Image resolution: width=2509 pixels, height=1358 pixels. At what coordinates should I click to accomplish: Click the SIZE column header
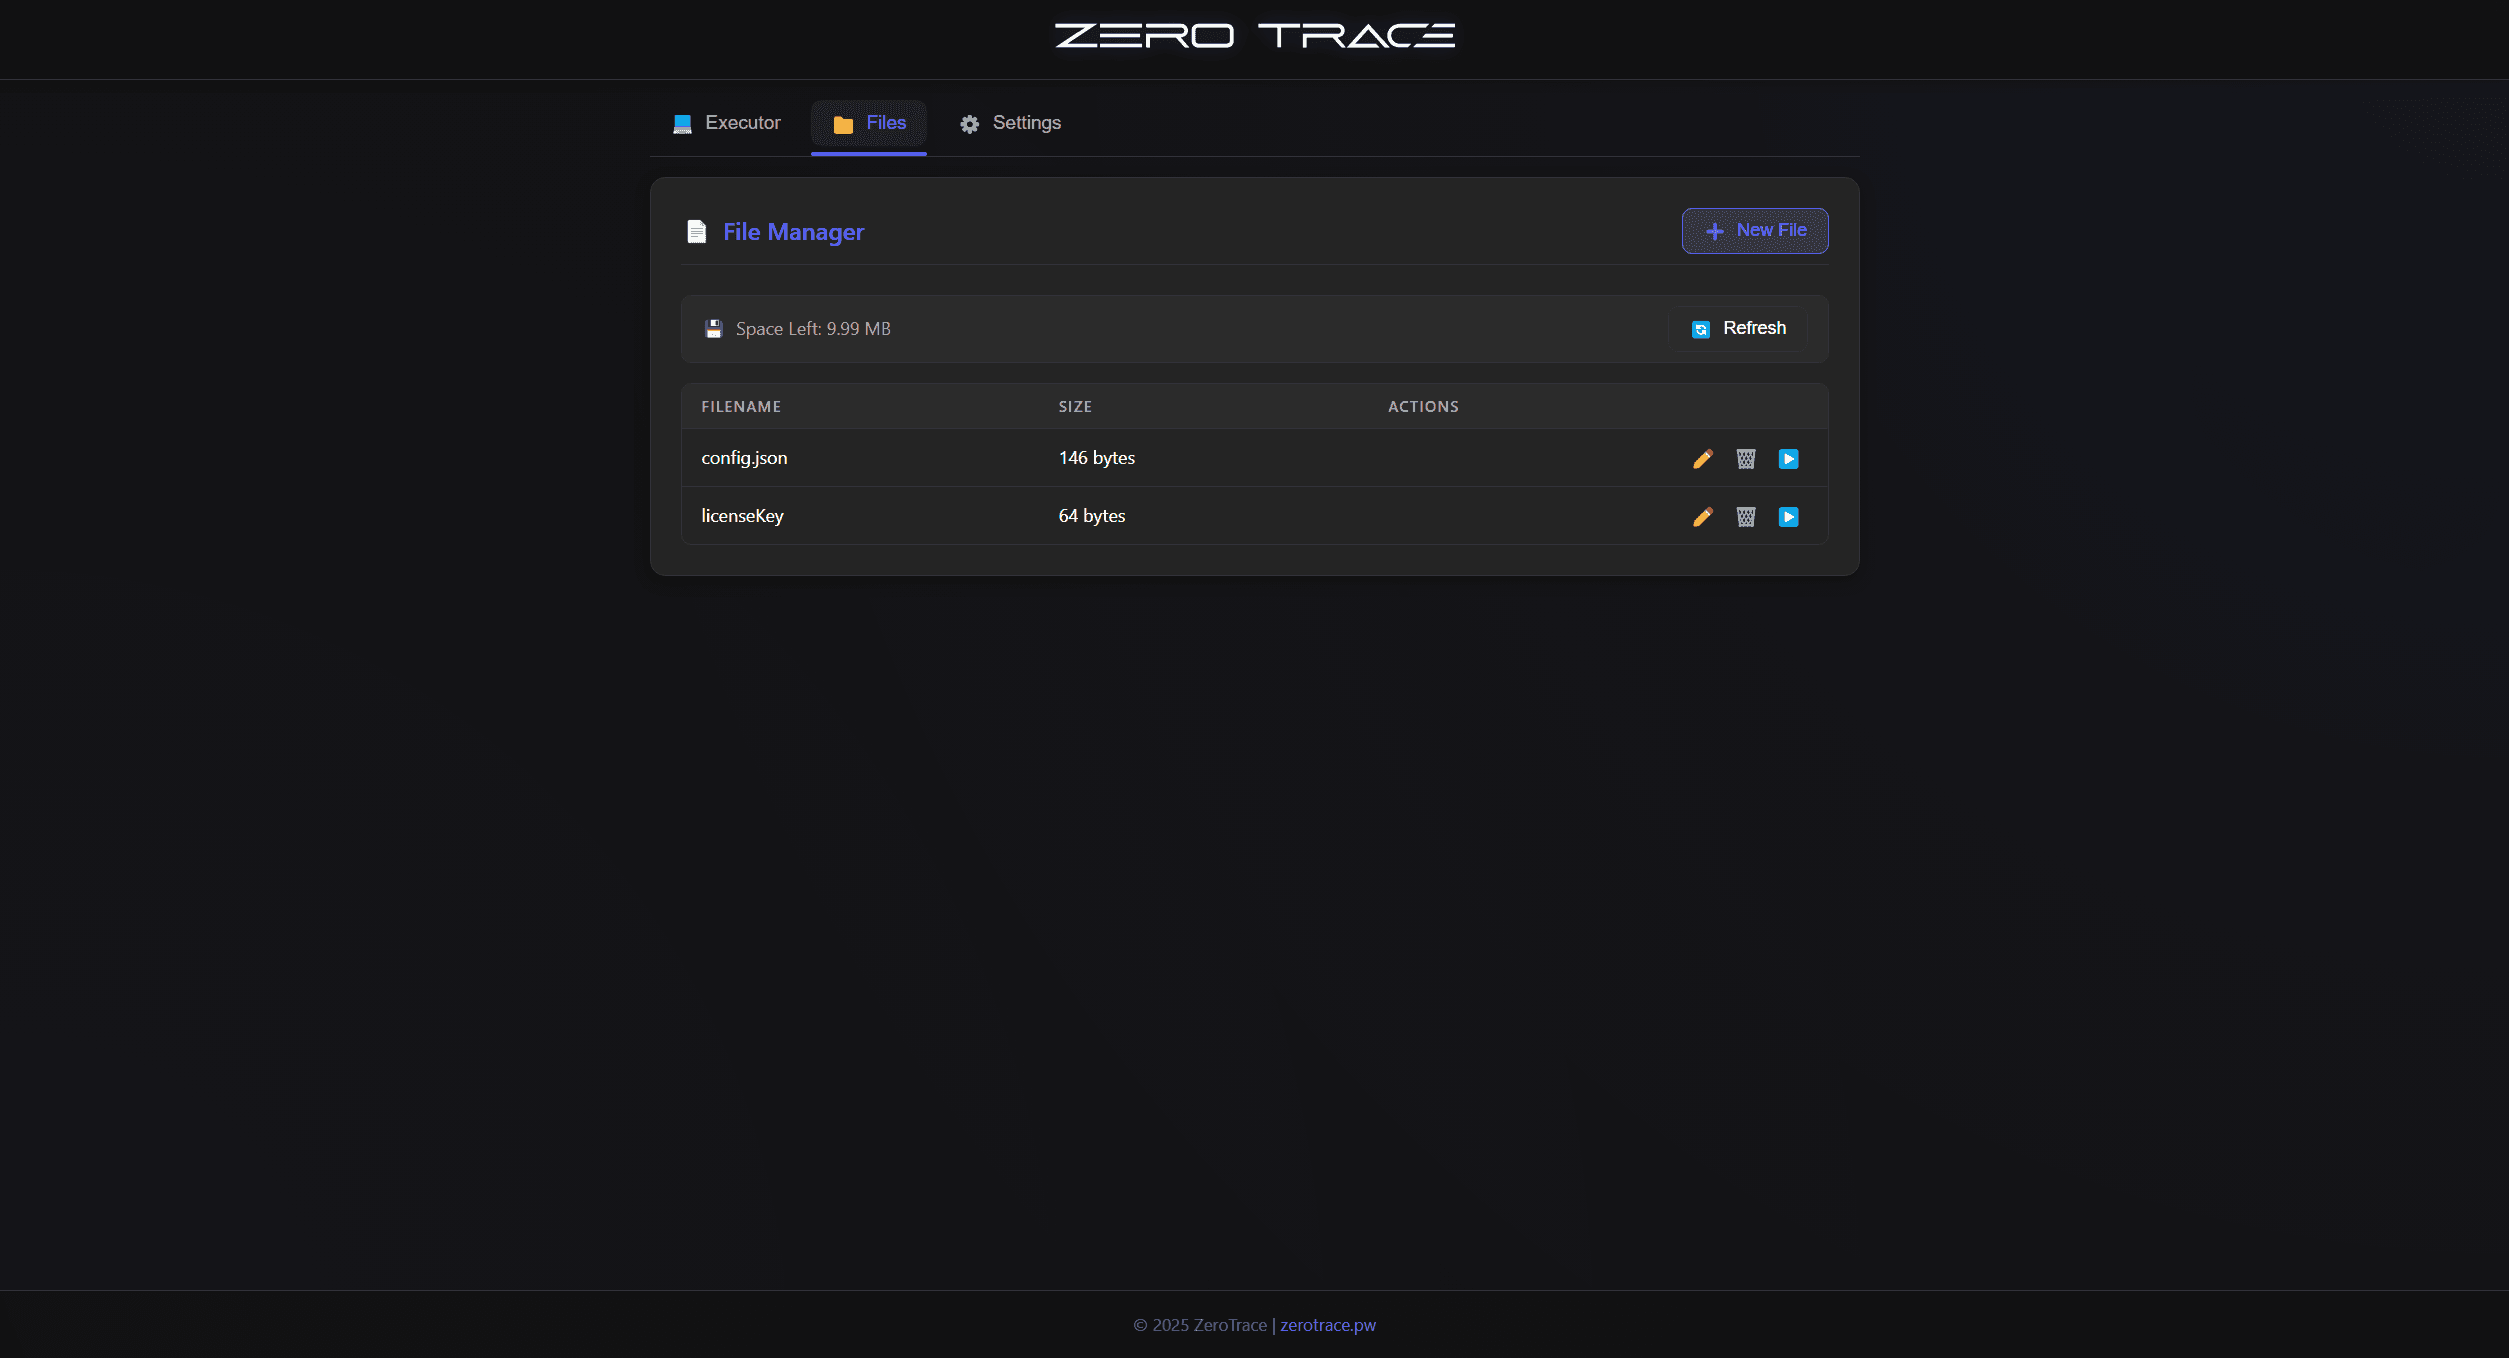coord(1075,407)
